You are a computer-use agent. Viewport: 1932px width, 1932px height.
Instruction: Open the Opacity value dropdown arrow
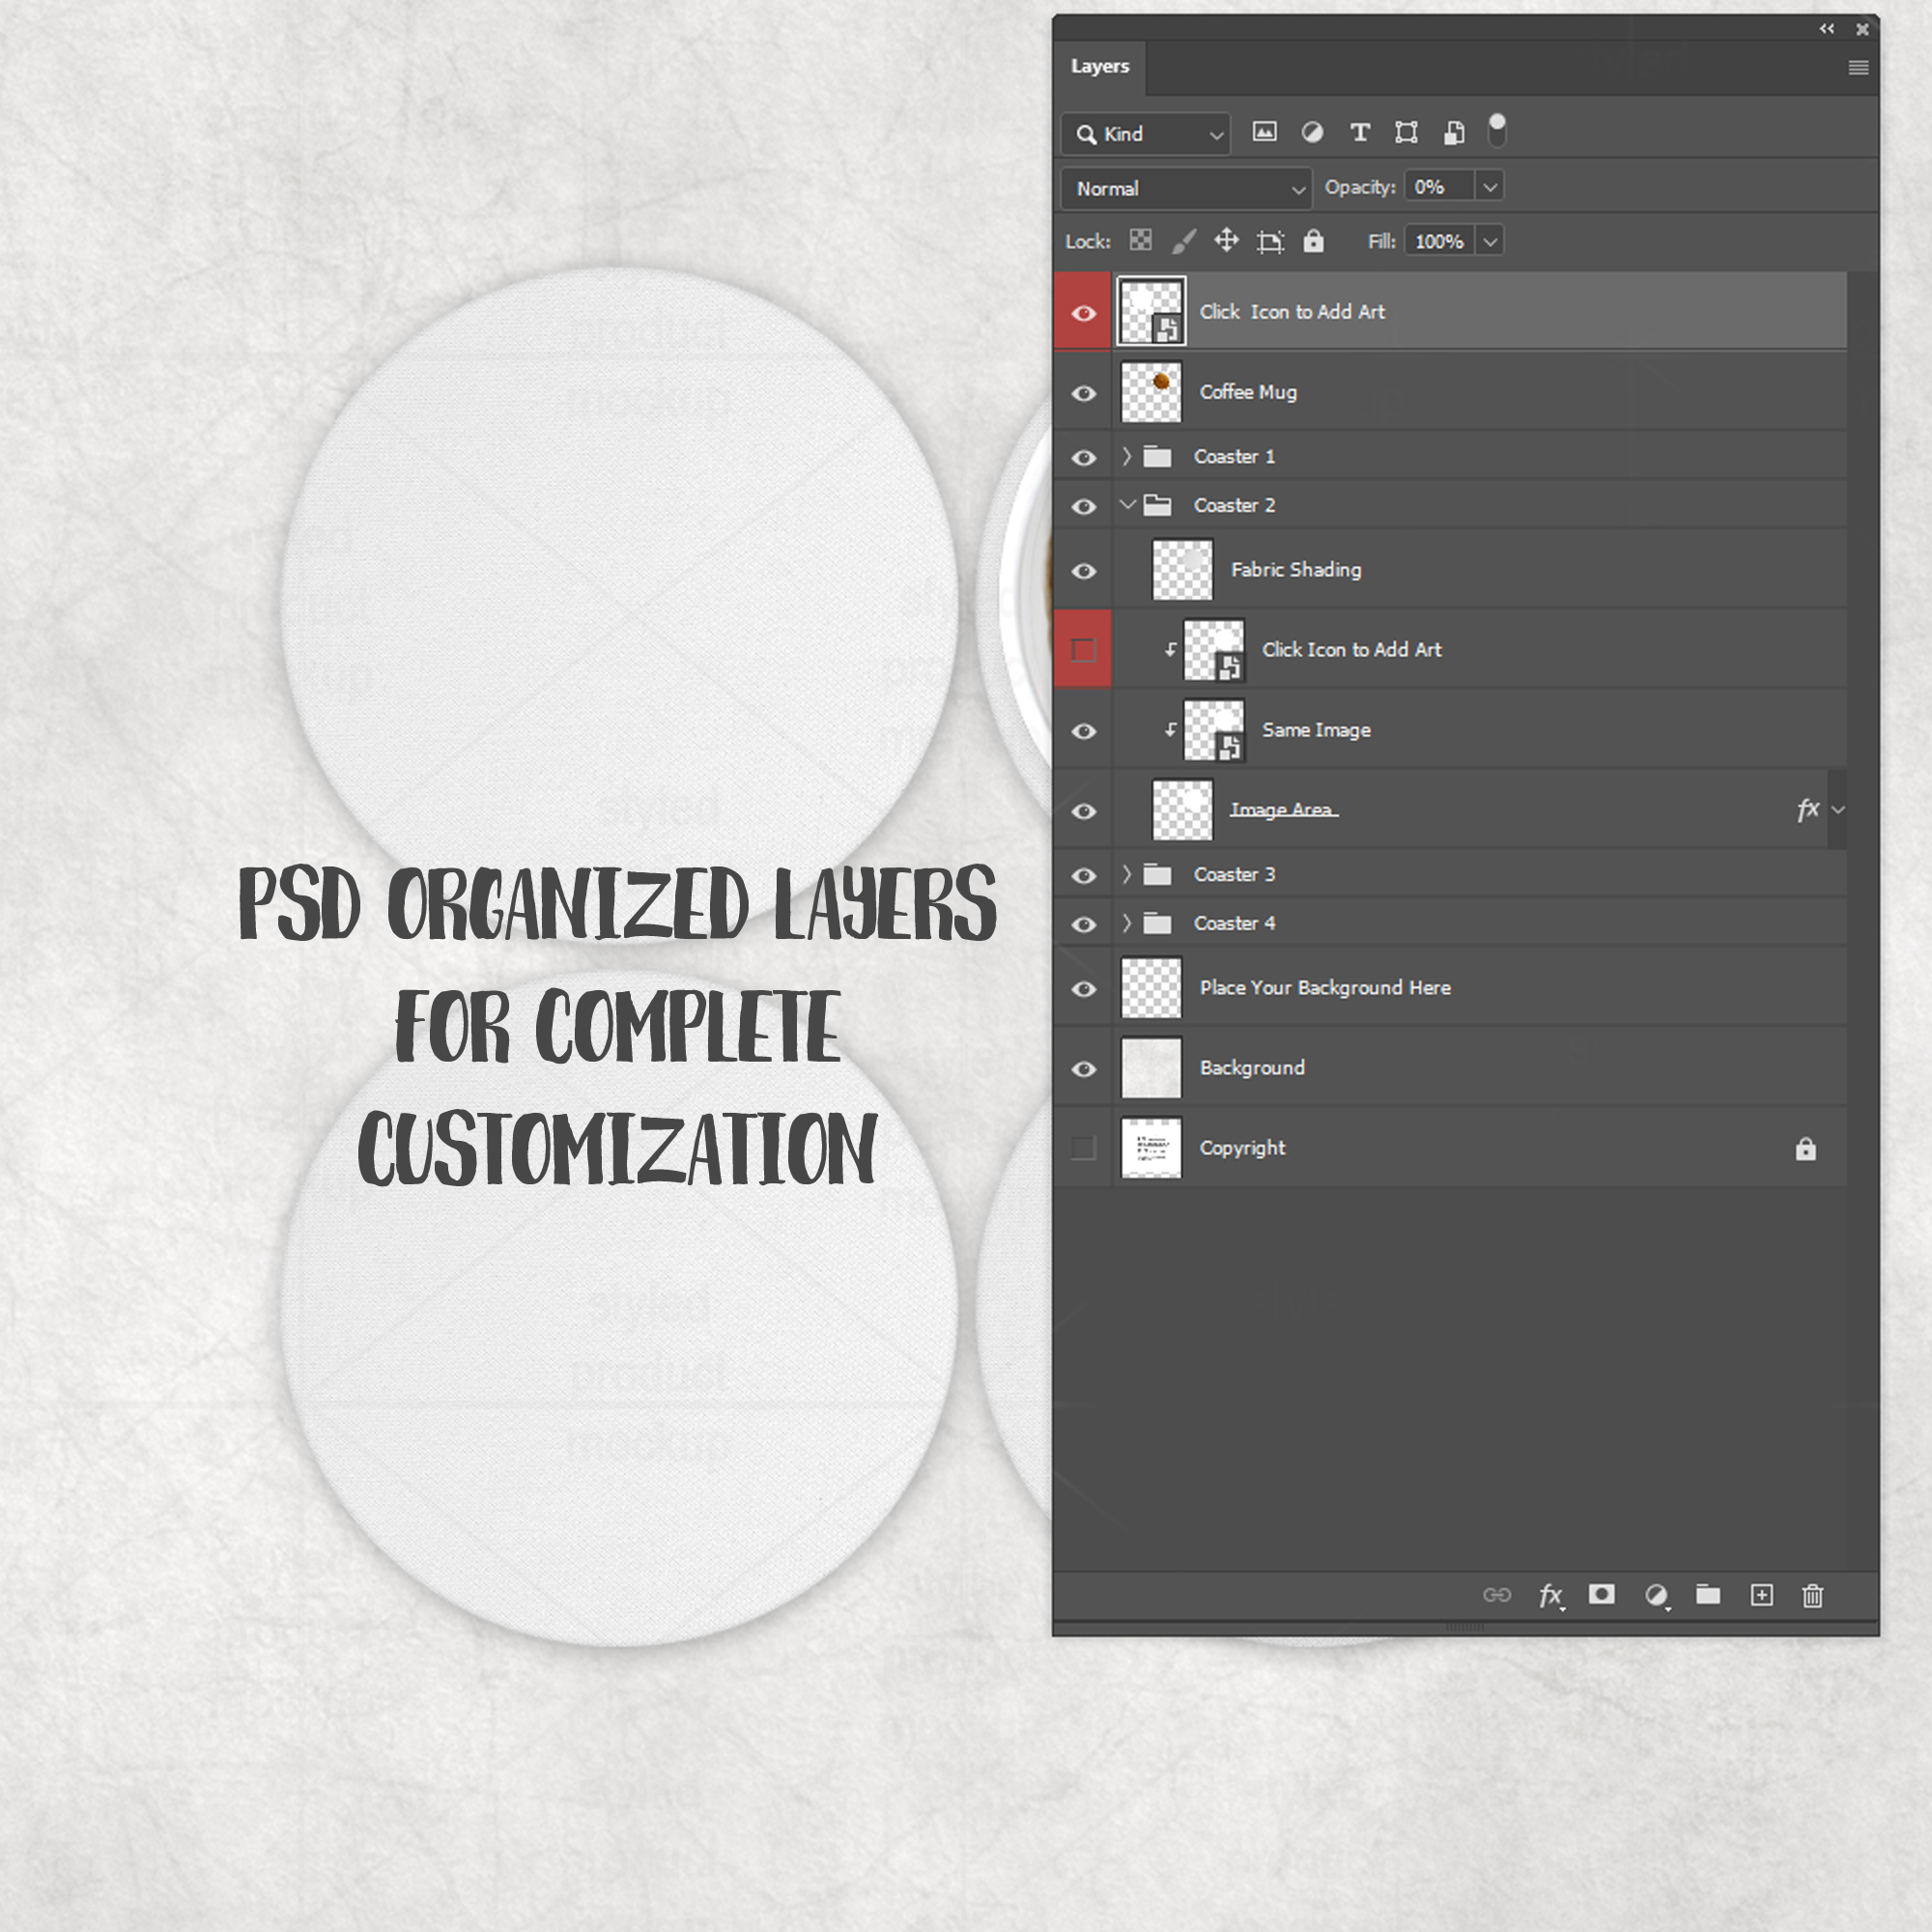coord(1489,187)
